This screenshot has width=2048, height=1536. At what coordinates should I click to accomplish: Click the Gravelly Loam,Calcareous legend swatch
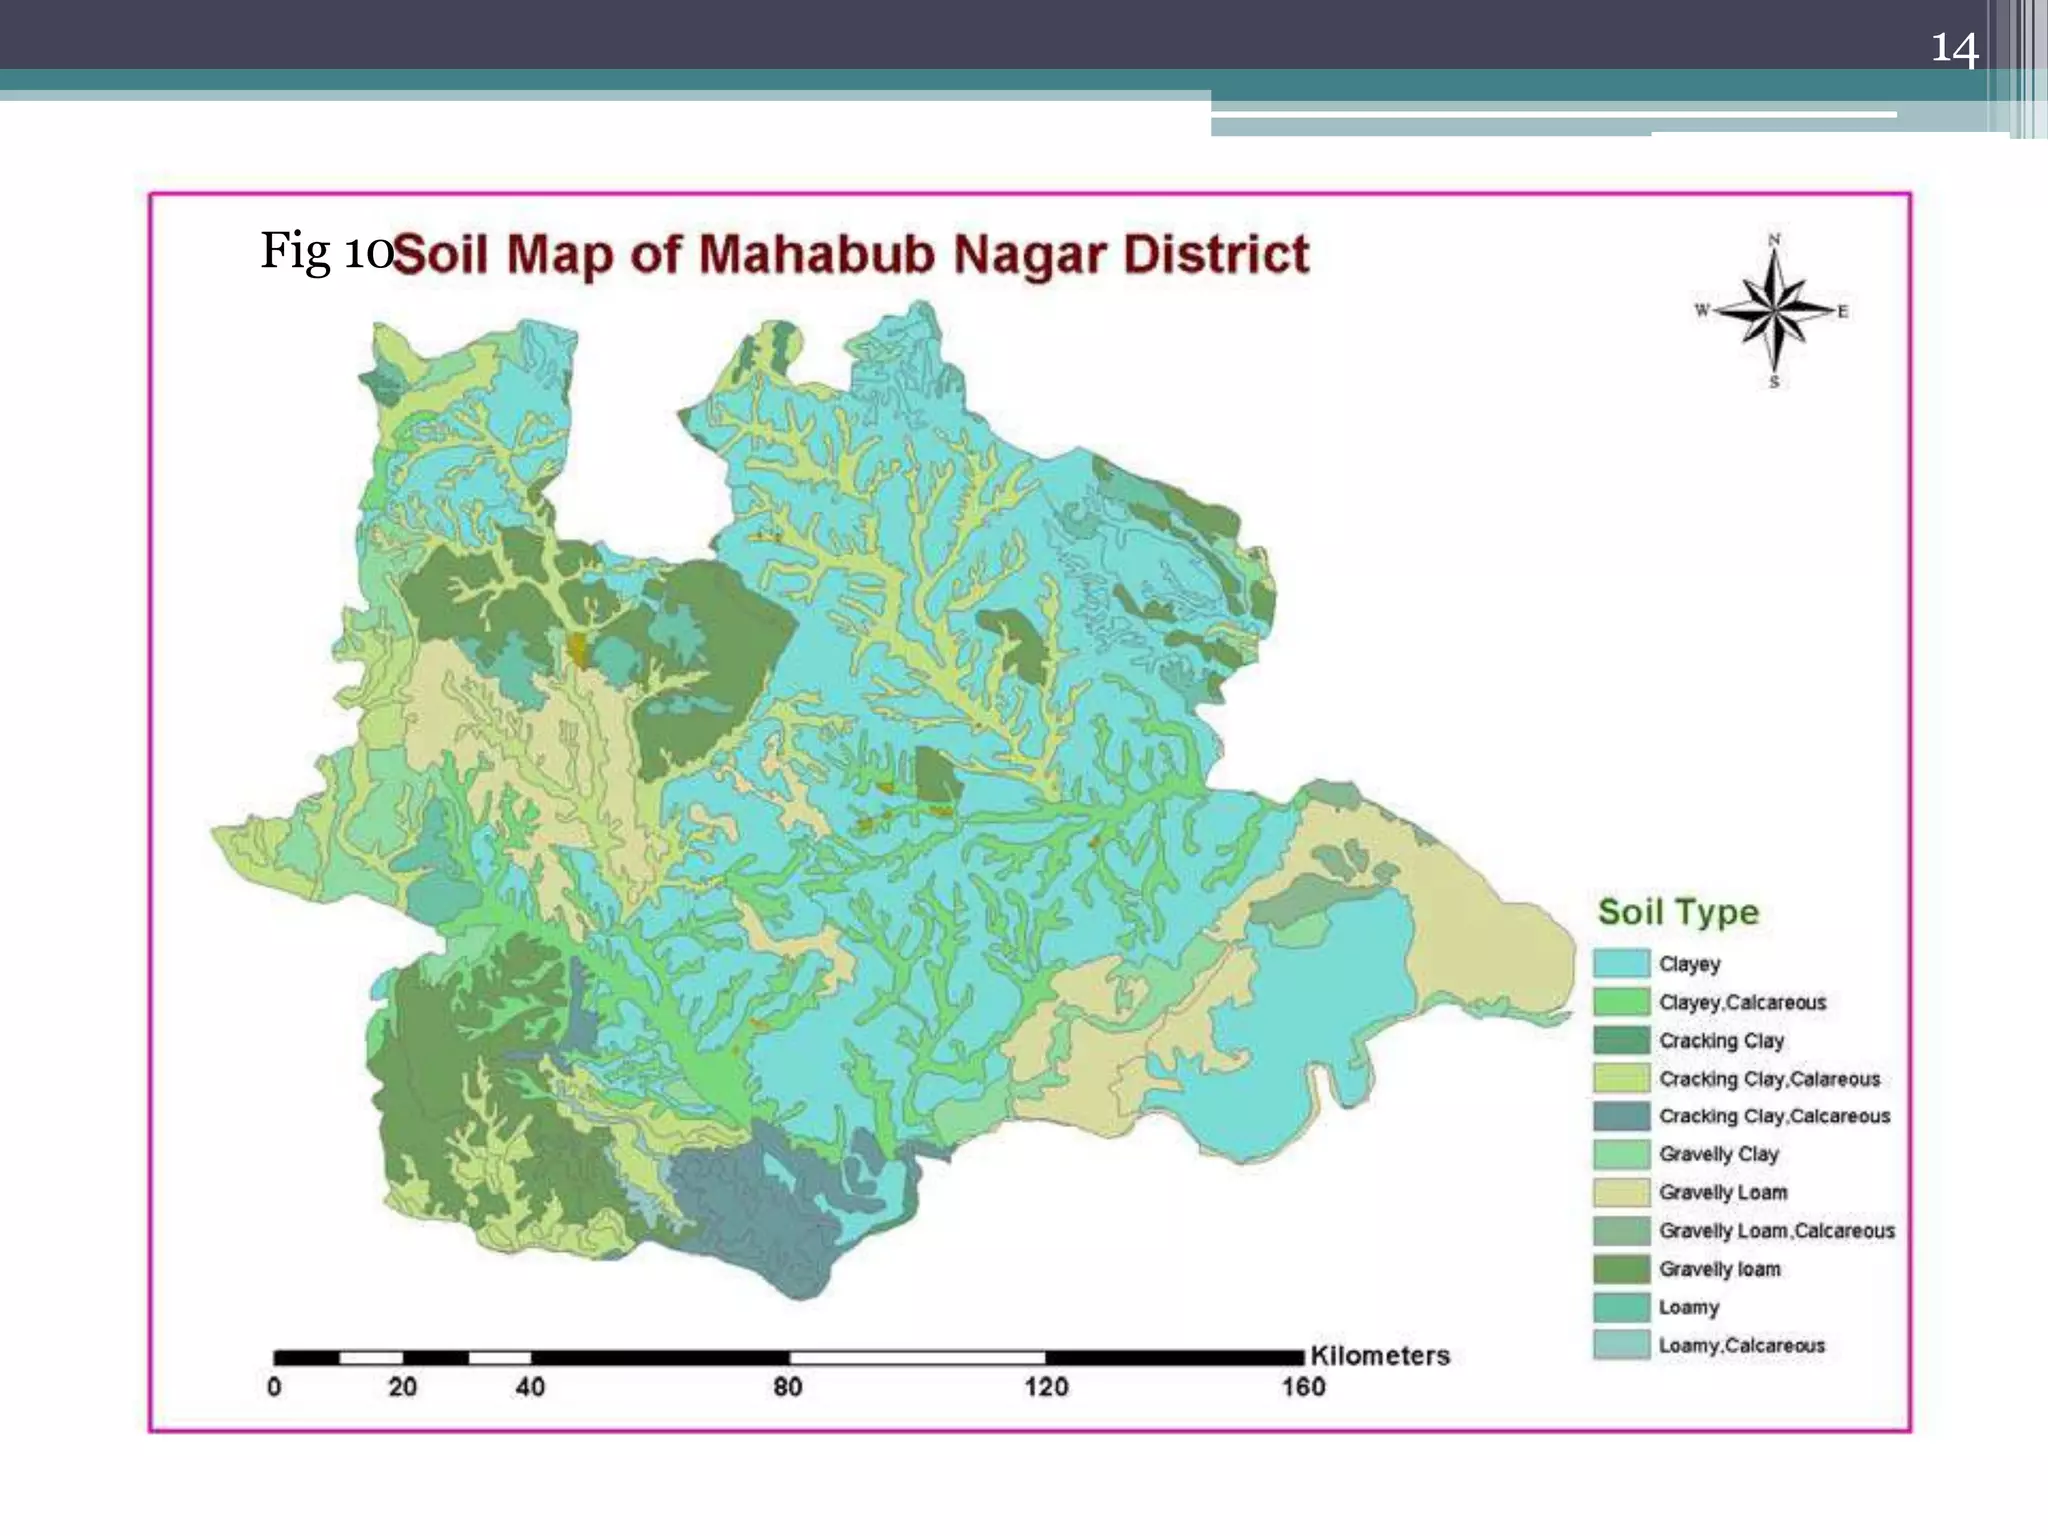(1621, 1231)
